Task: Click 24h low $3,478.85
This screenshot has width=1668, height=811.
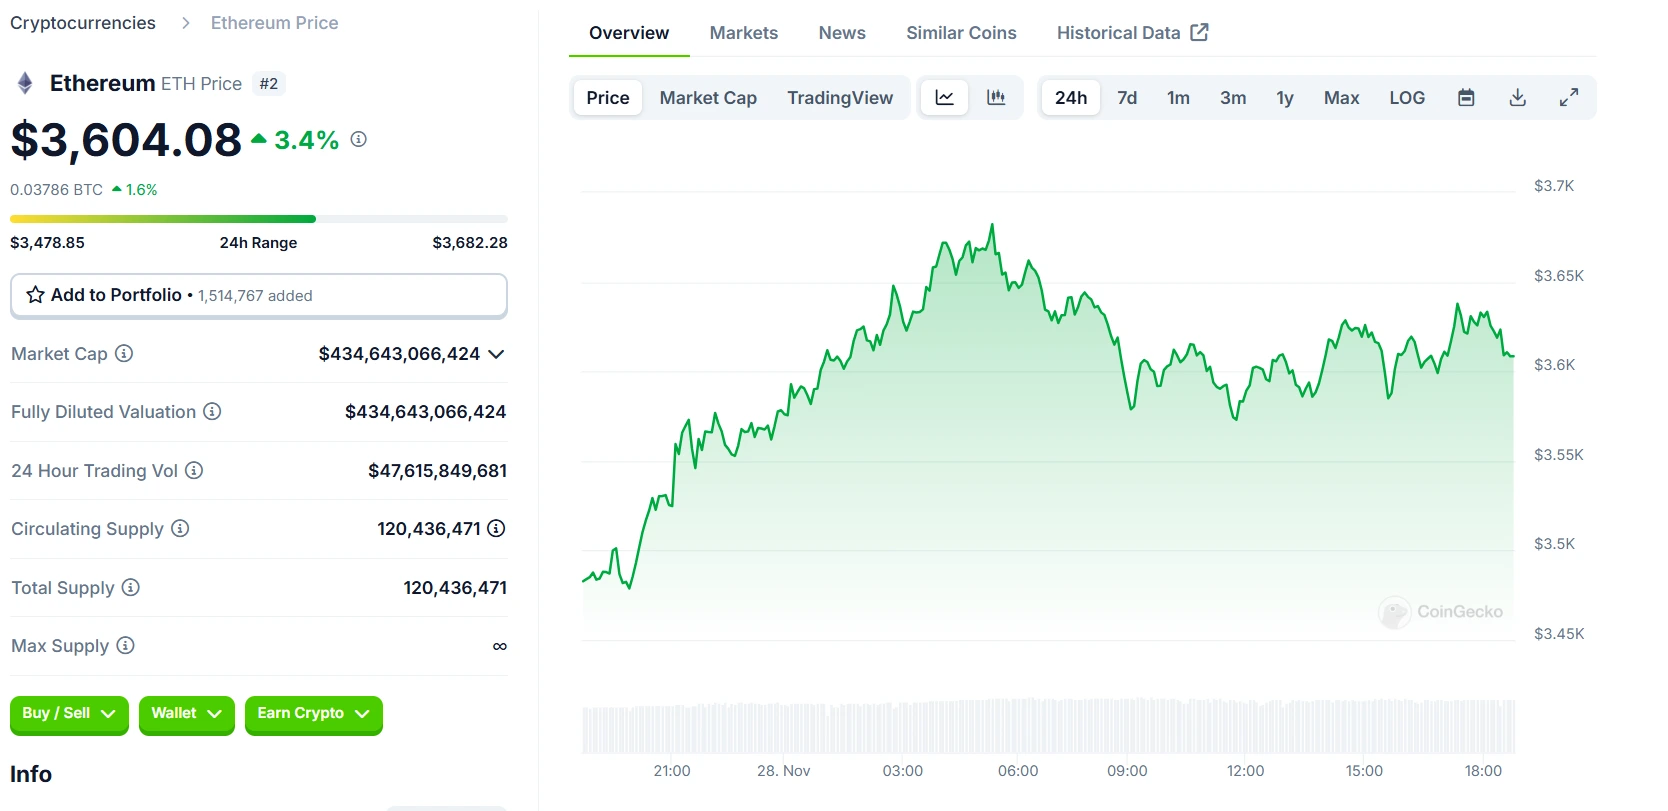Action: coord(47,242)
